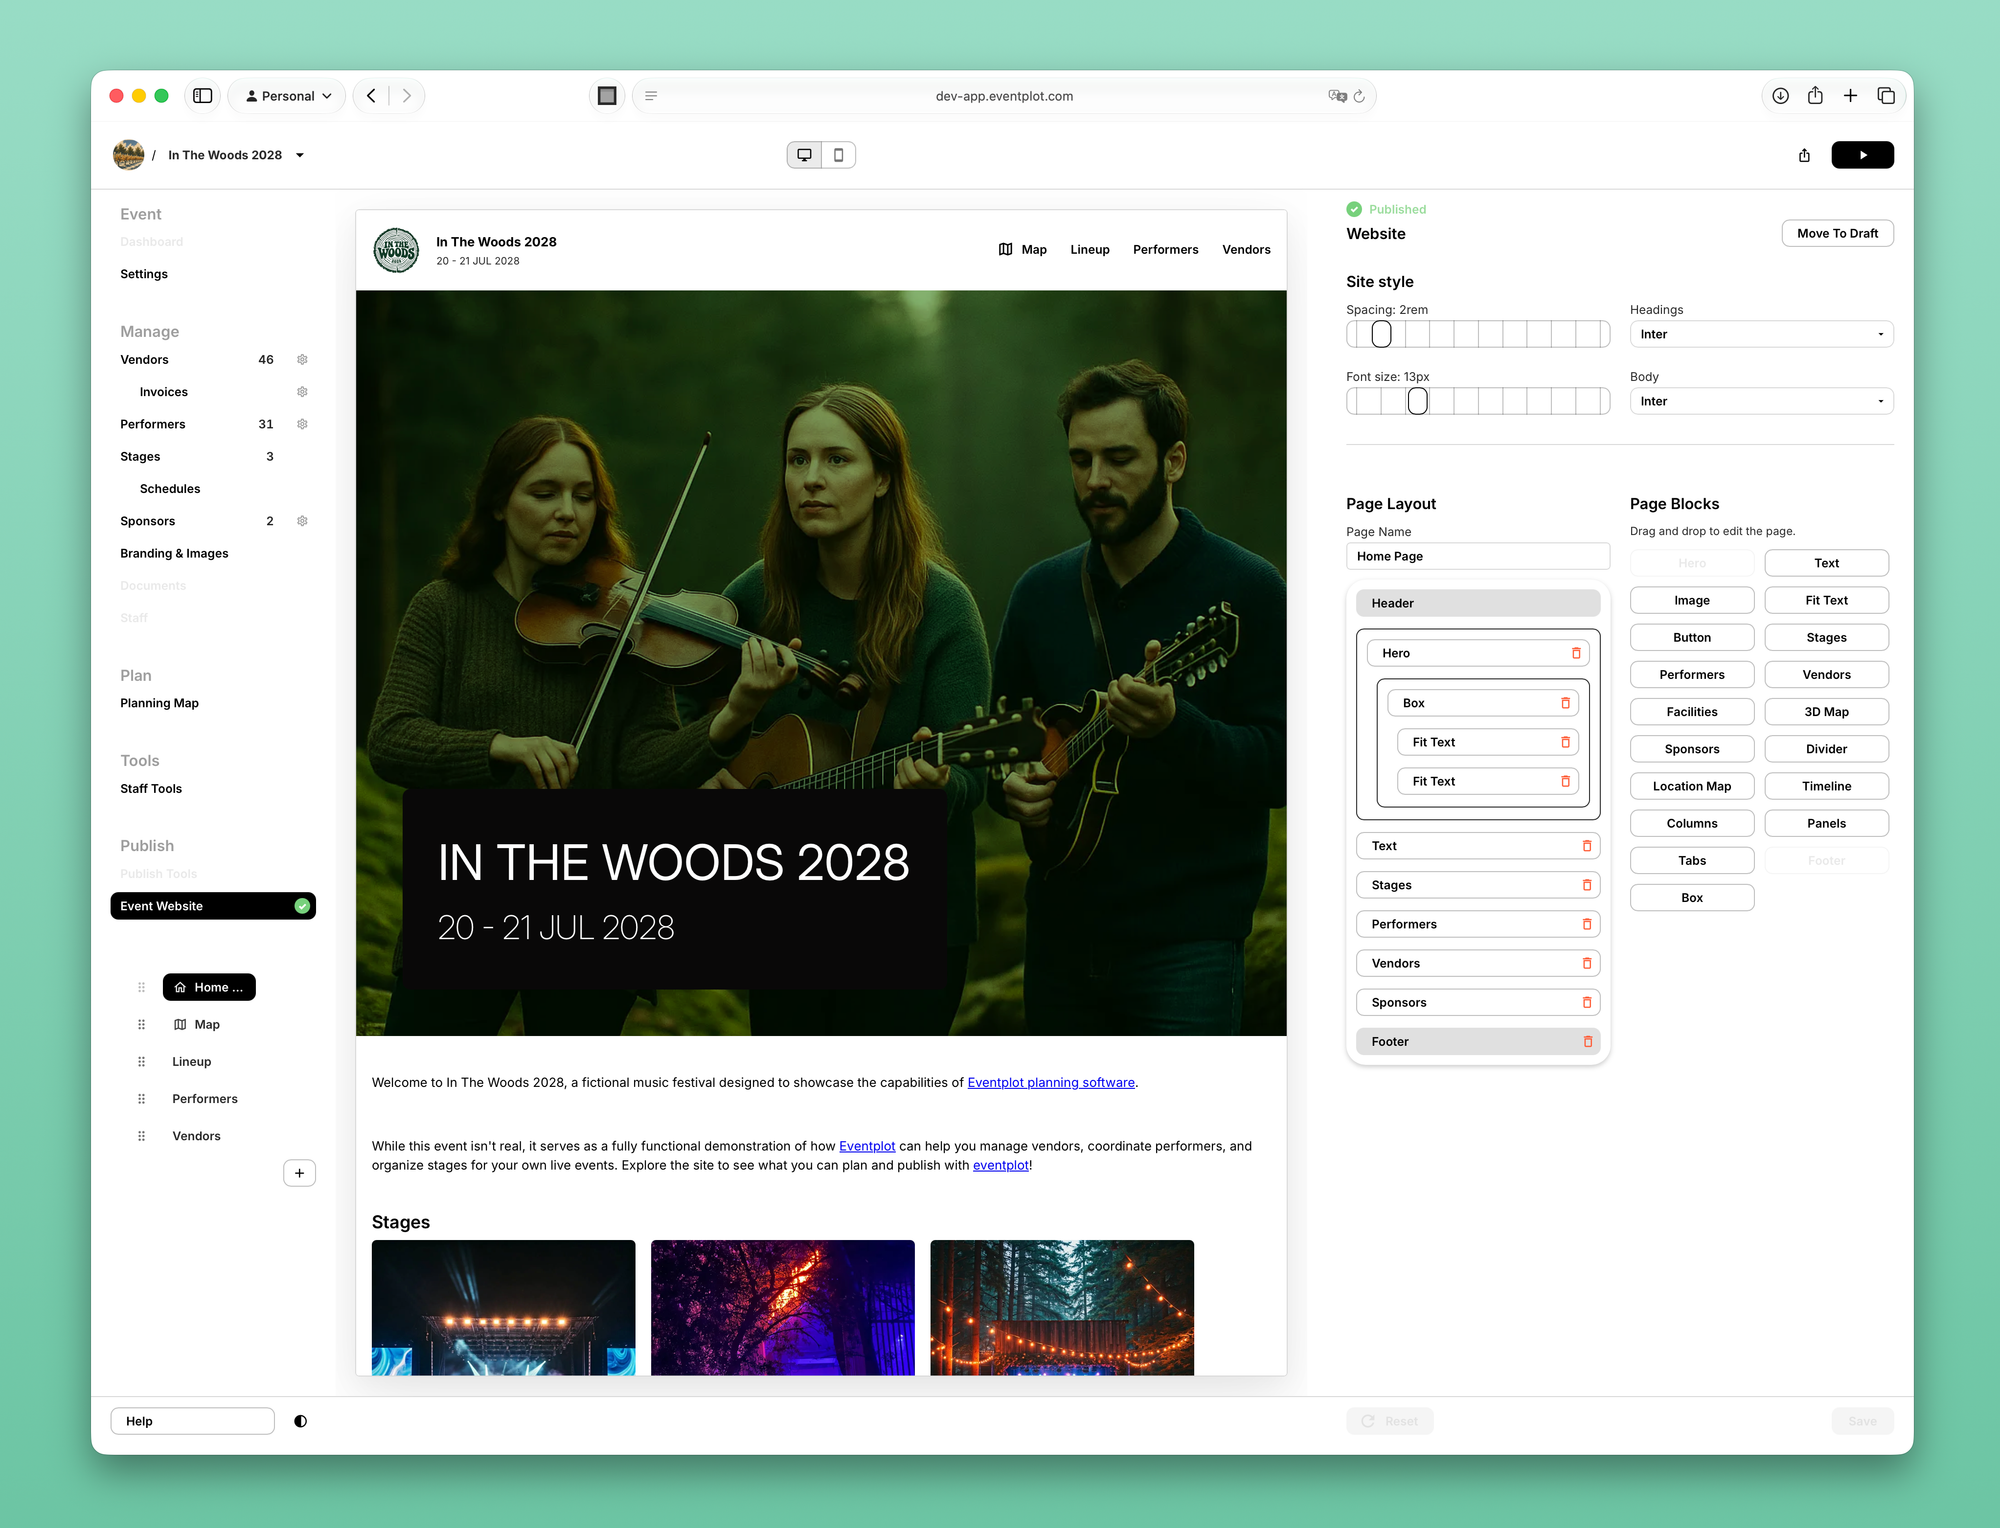Screen dimensions: 2000x1528
Task: Toggle dark mode half-circle icon
Action: [x=300, y=1421]
